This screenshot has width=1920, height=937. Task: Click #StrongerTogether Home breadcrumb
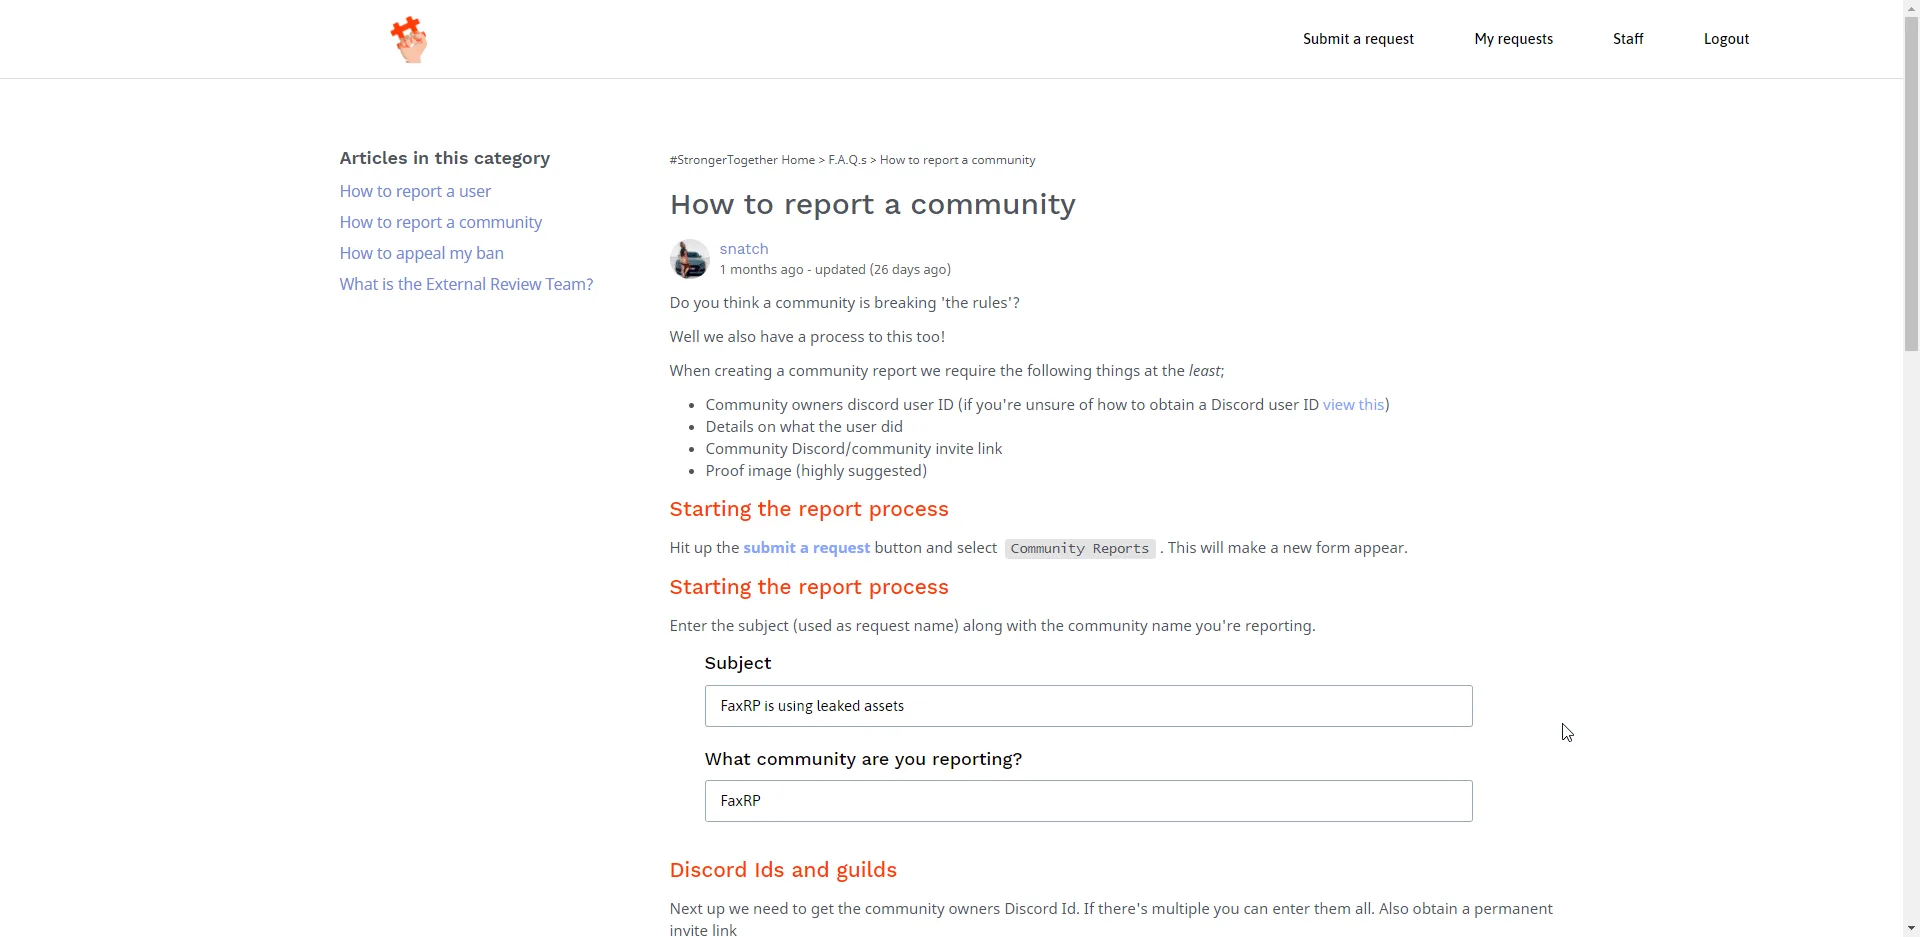741,160
